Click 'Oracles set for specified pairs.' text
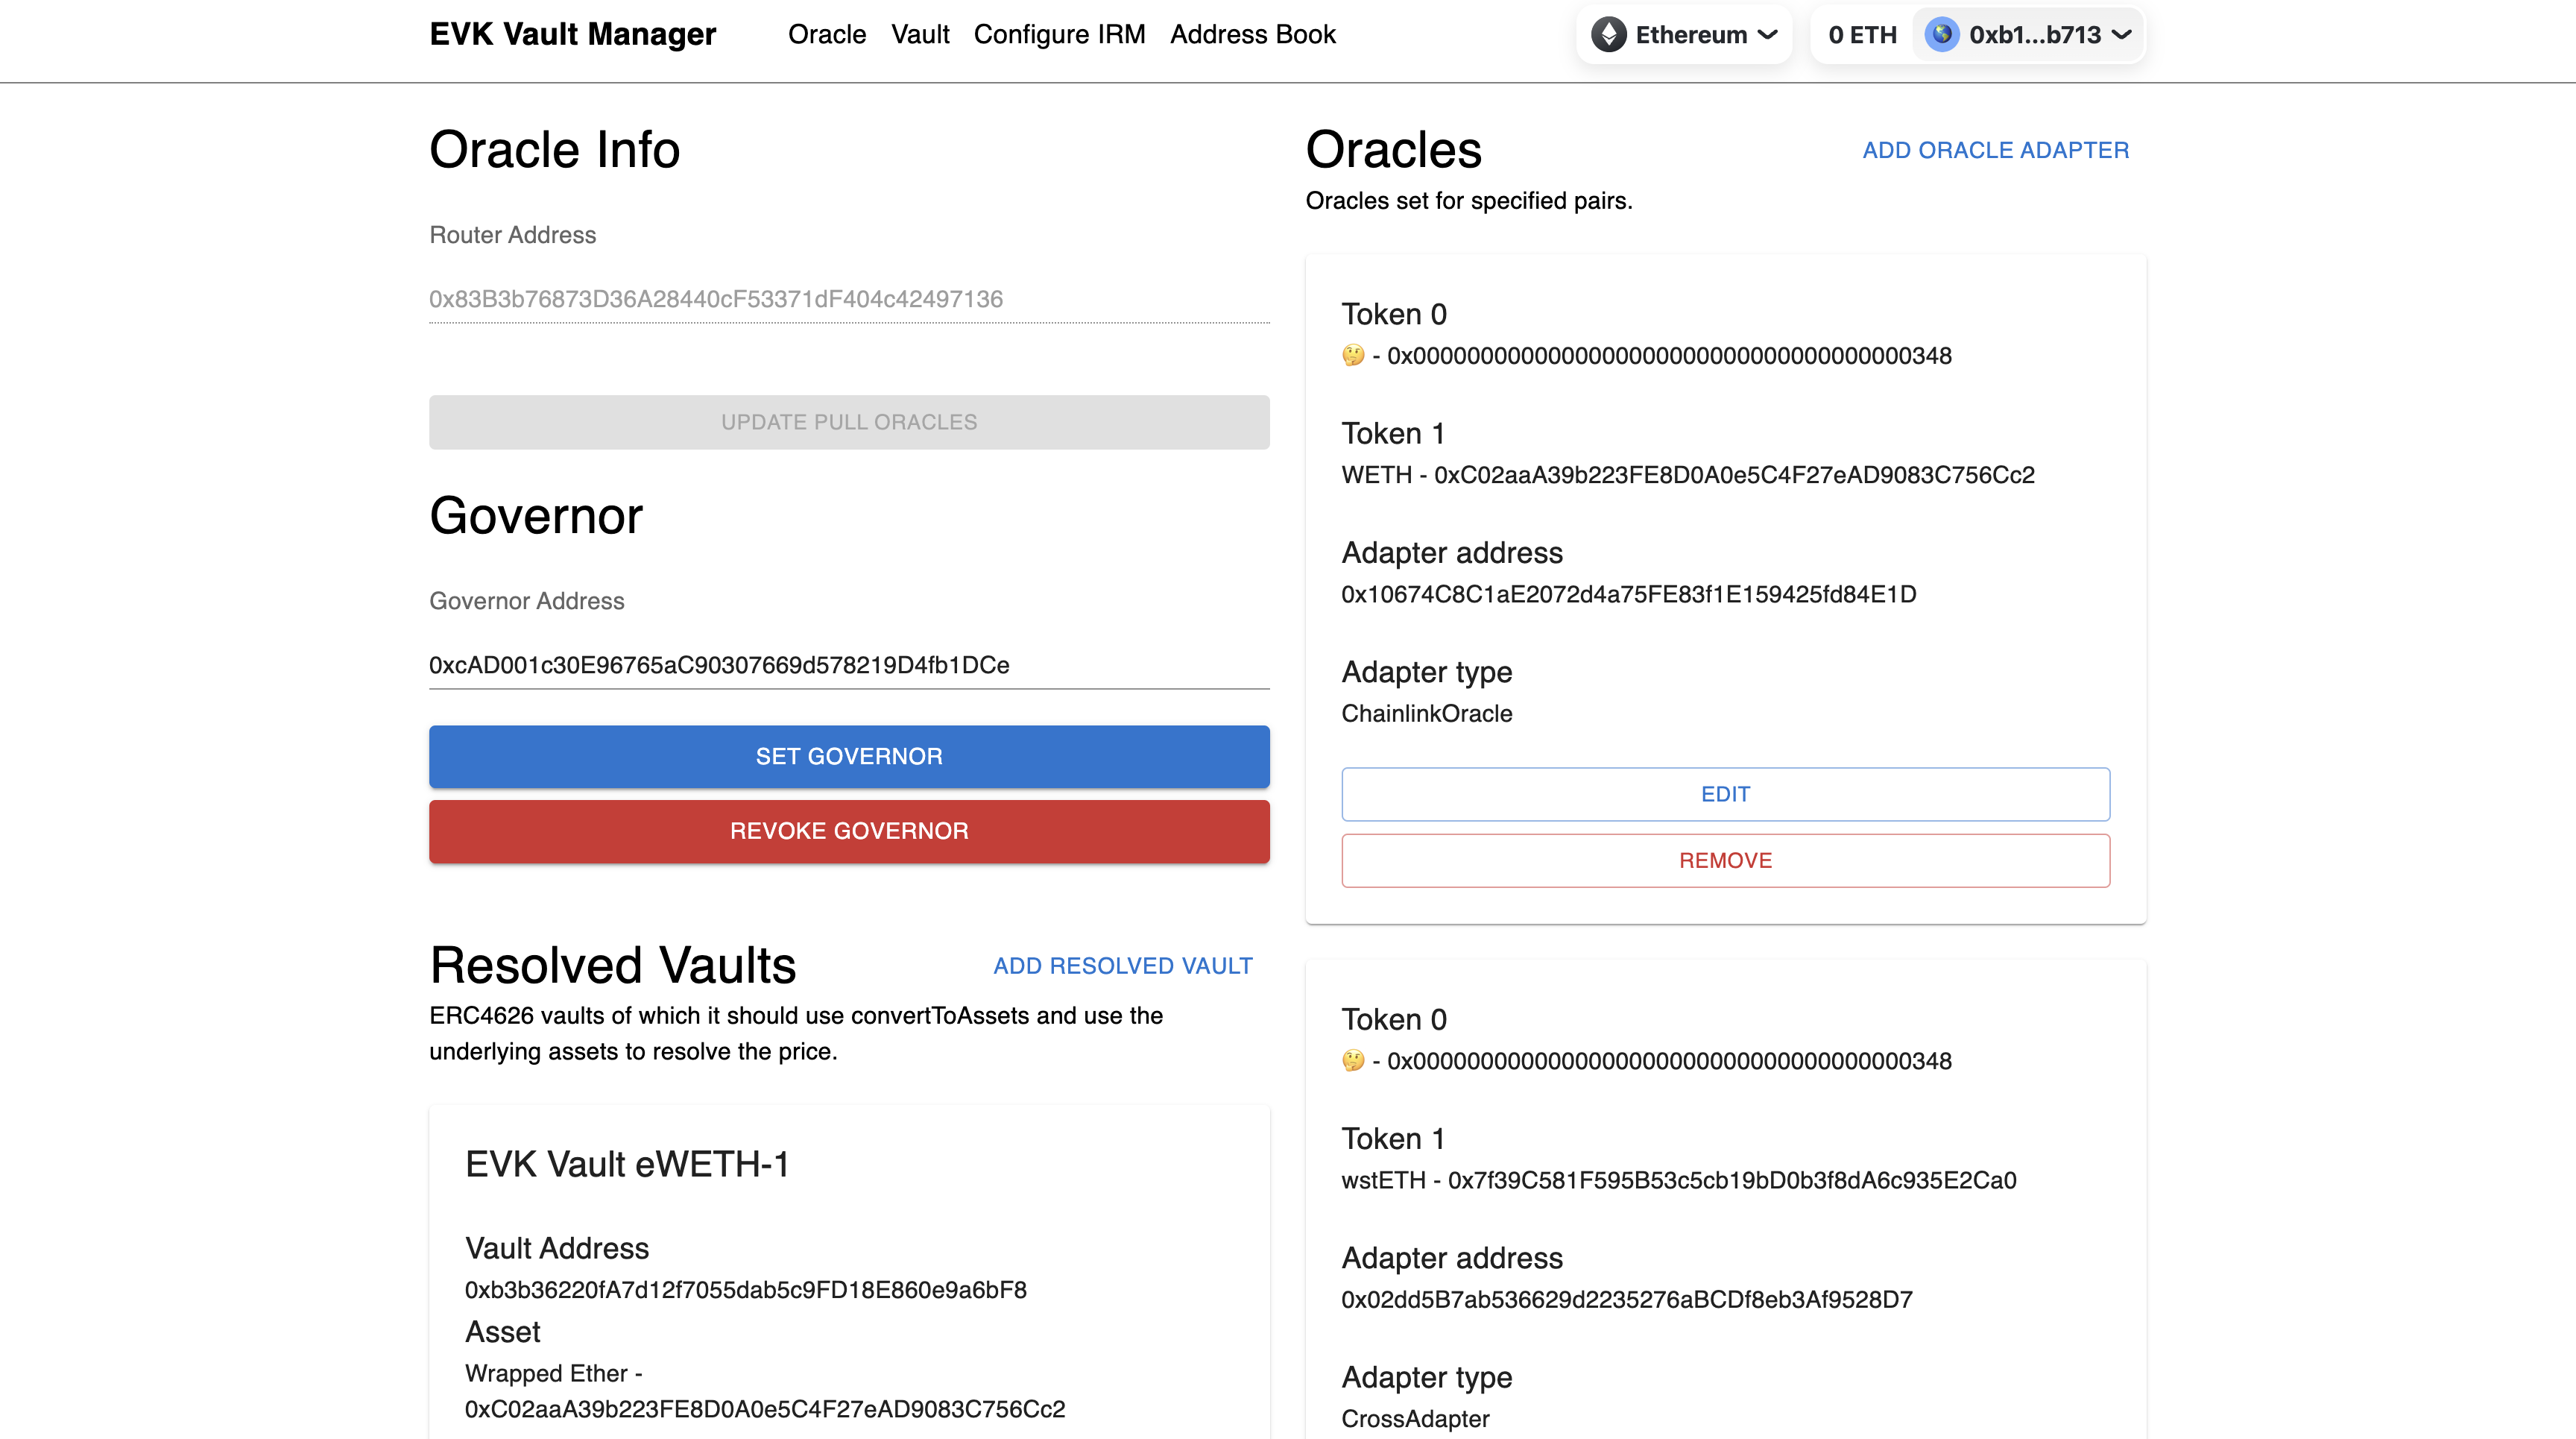The image size is (2576, 1439). 1469,201
